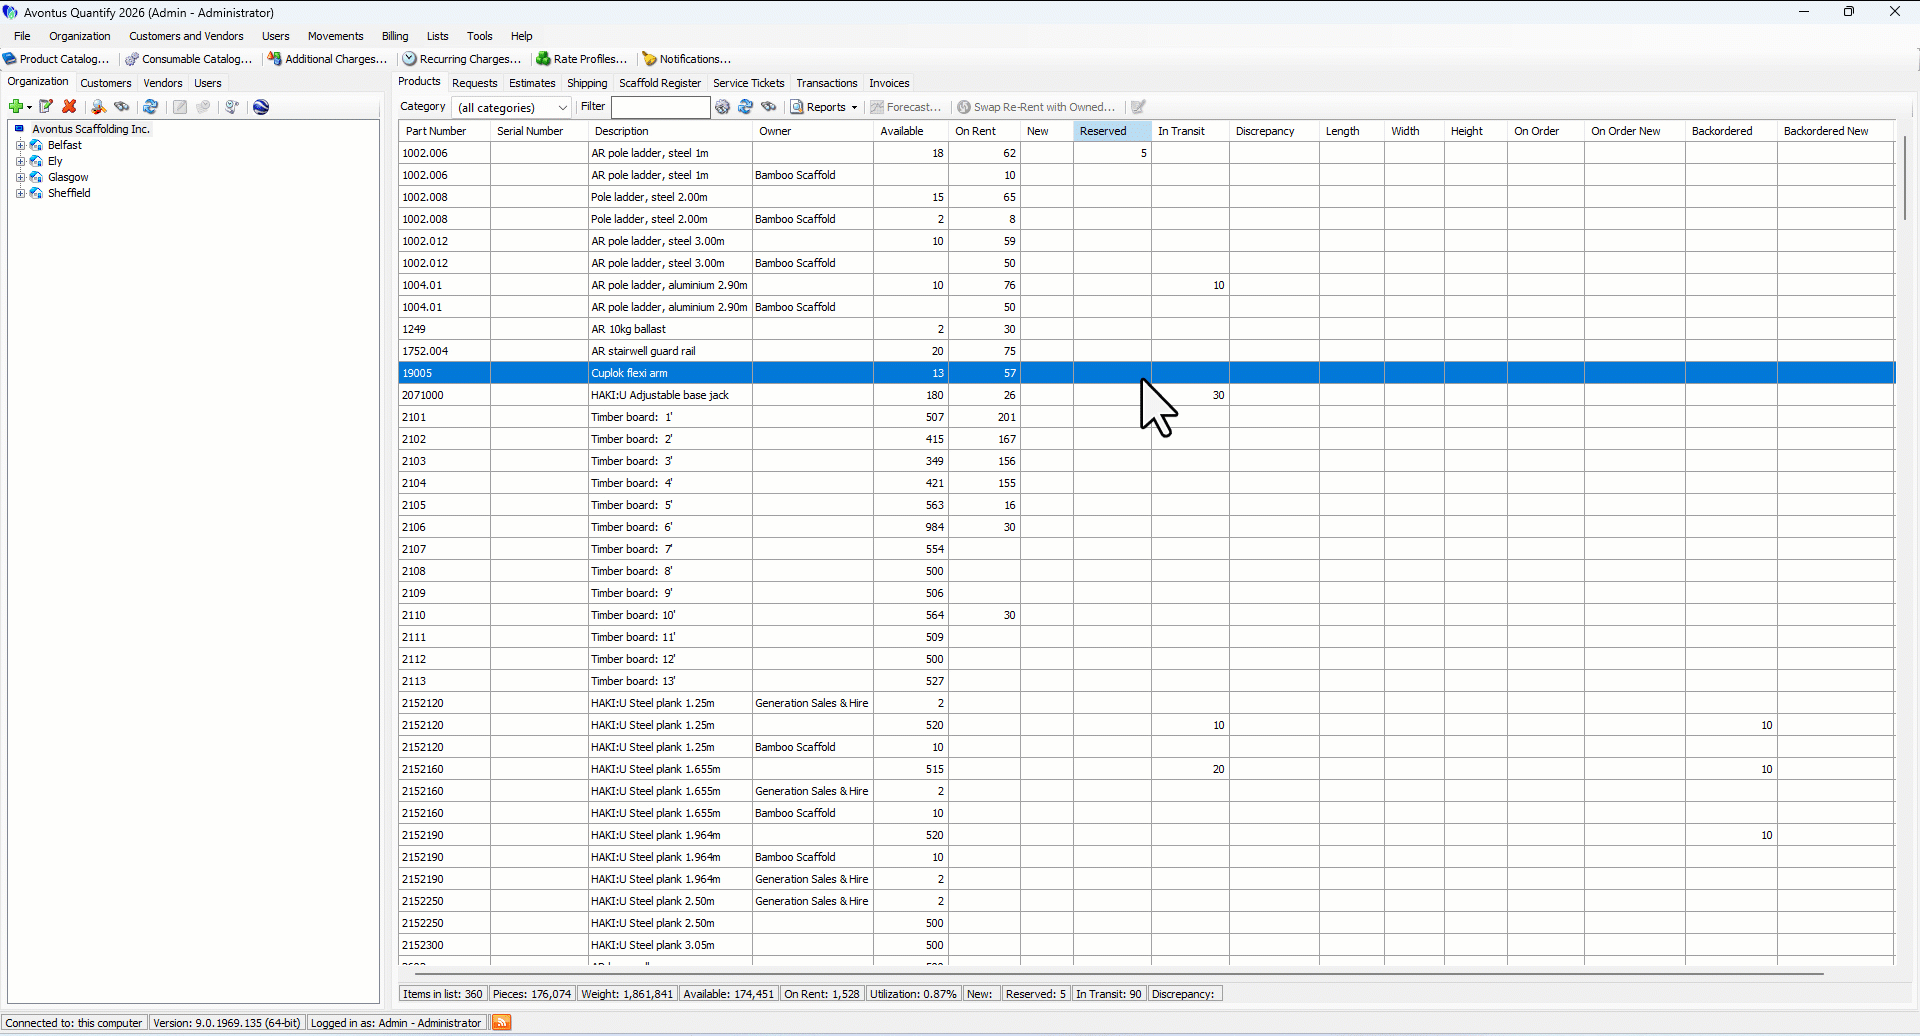Open Rate Profiles
Screen dimensions: 1920x1036
click(582, 59)
